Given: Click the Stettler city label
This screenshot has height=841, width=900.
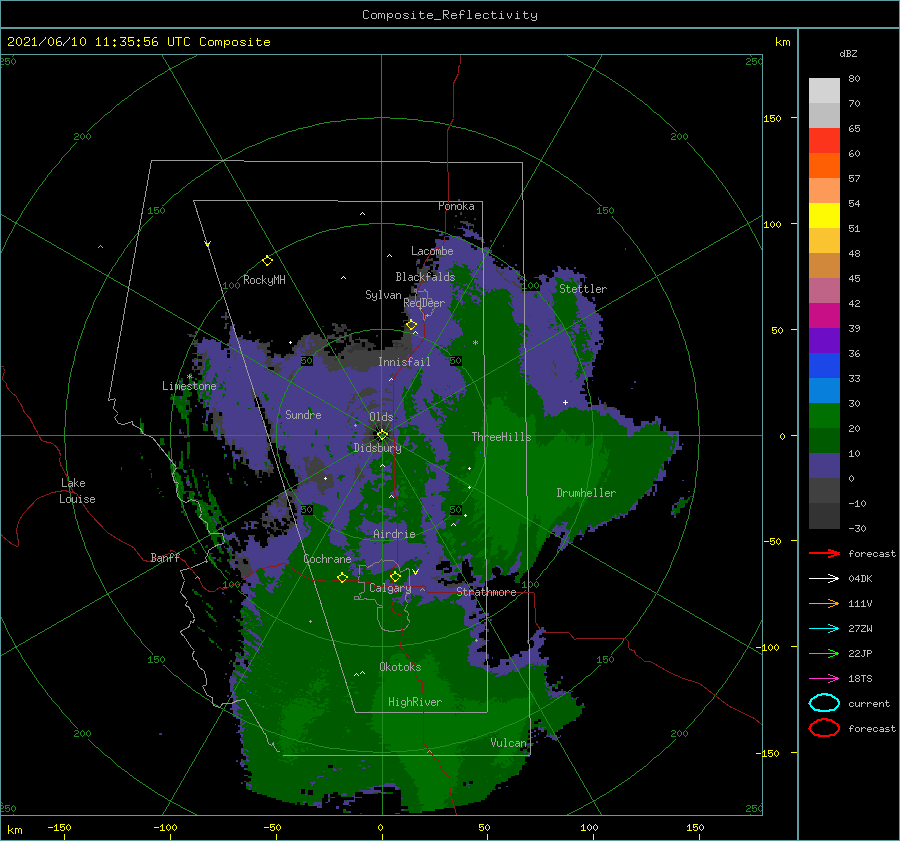Looking at the screenshot, I should click(583, 289).
